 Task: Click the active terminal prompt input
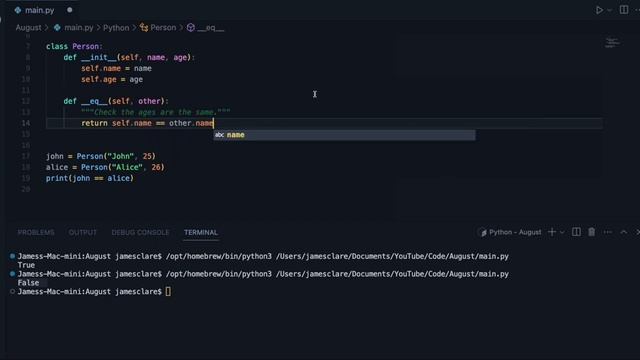click(168, 291)
